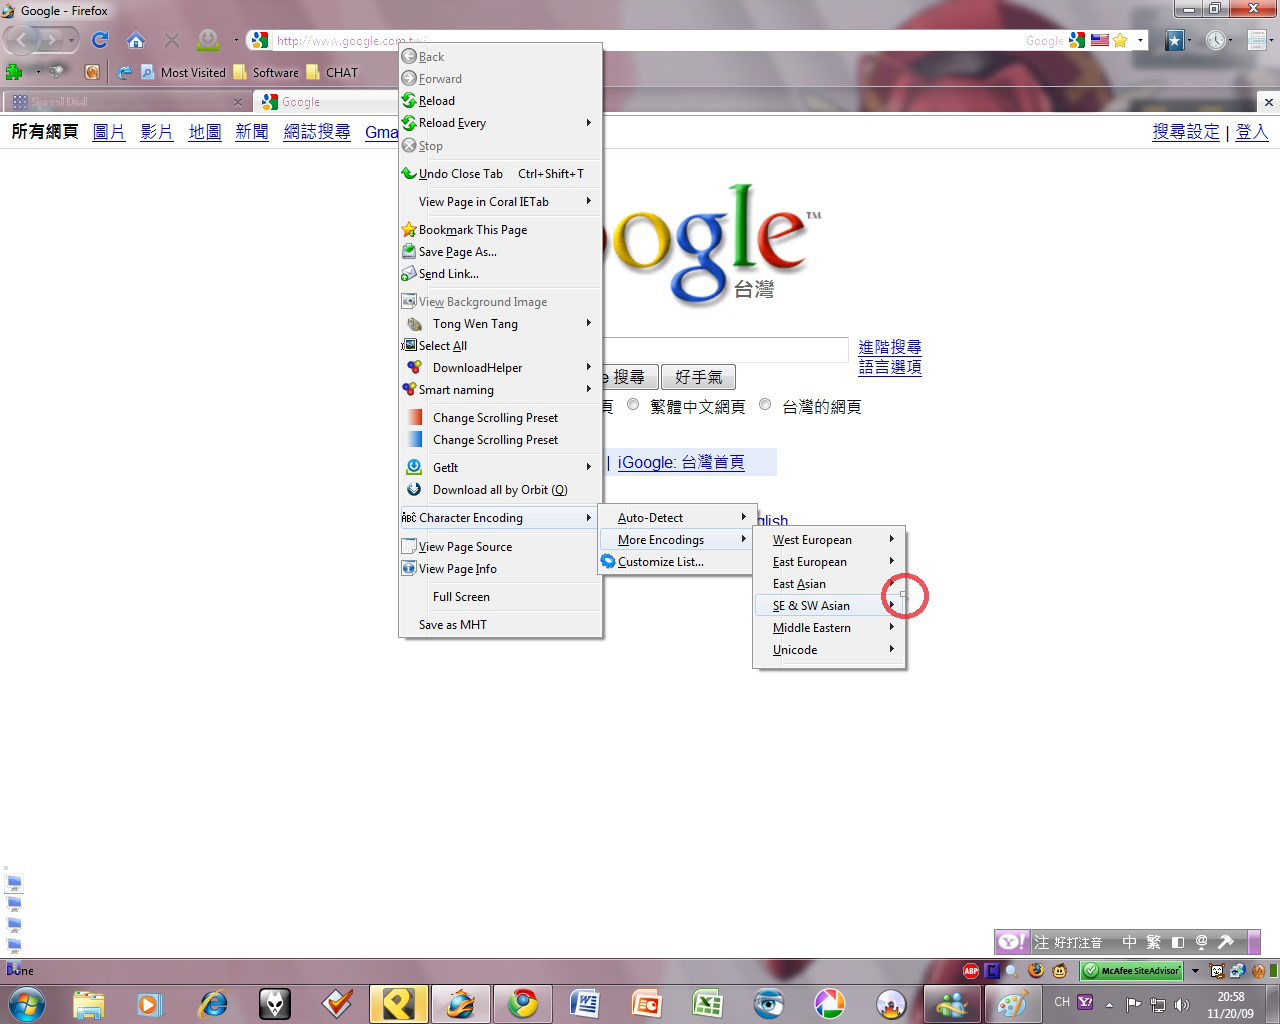The image size is (1280, 1024).
Task: Open the green Downloads toolbar icon
Action: pyautogui.click(x=208, y=40)
